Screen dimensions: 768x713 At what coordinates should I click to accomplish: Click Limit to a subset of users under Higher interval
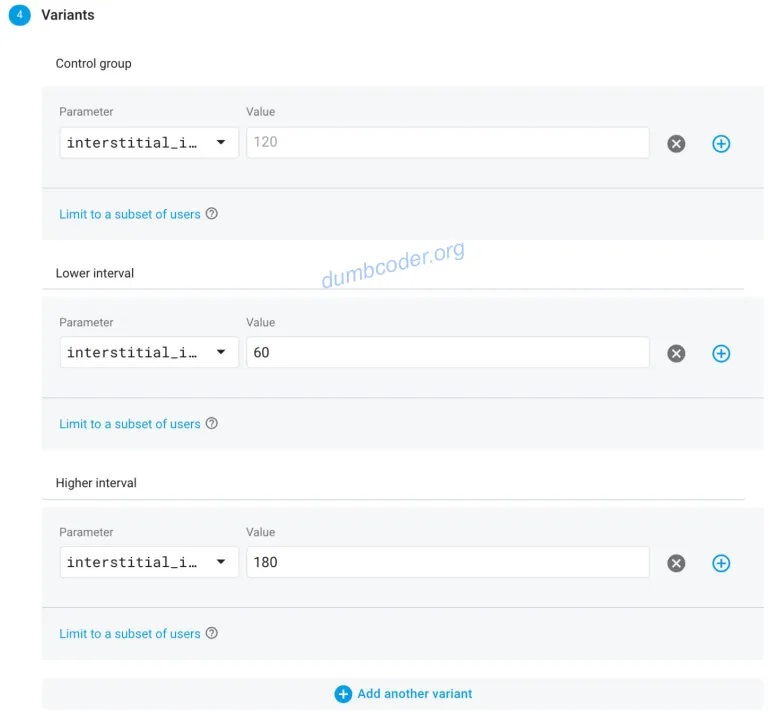(130, 634)
